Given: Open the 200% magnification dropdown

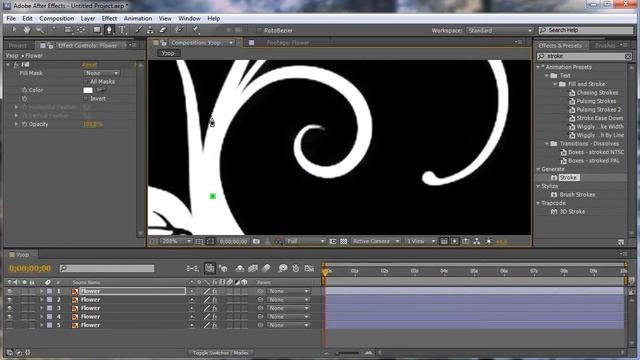Looking at the screenshot, I should click(x=176, y=242).
